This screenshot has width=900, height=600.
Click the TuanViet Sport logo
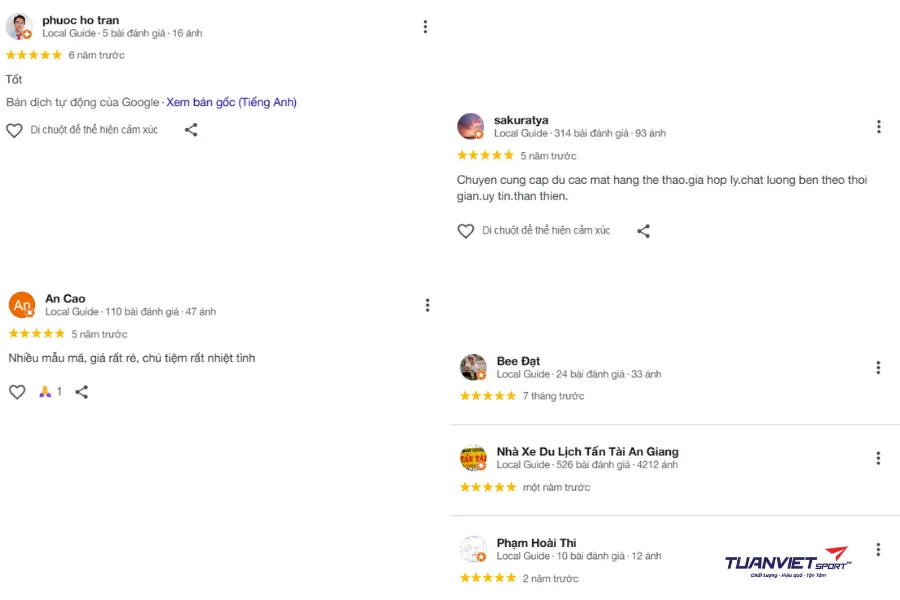(787, 562)
